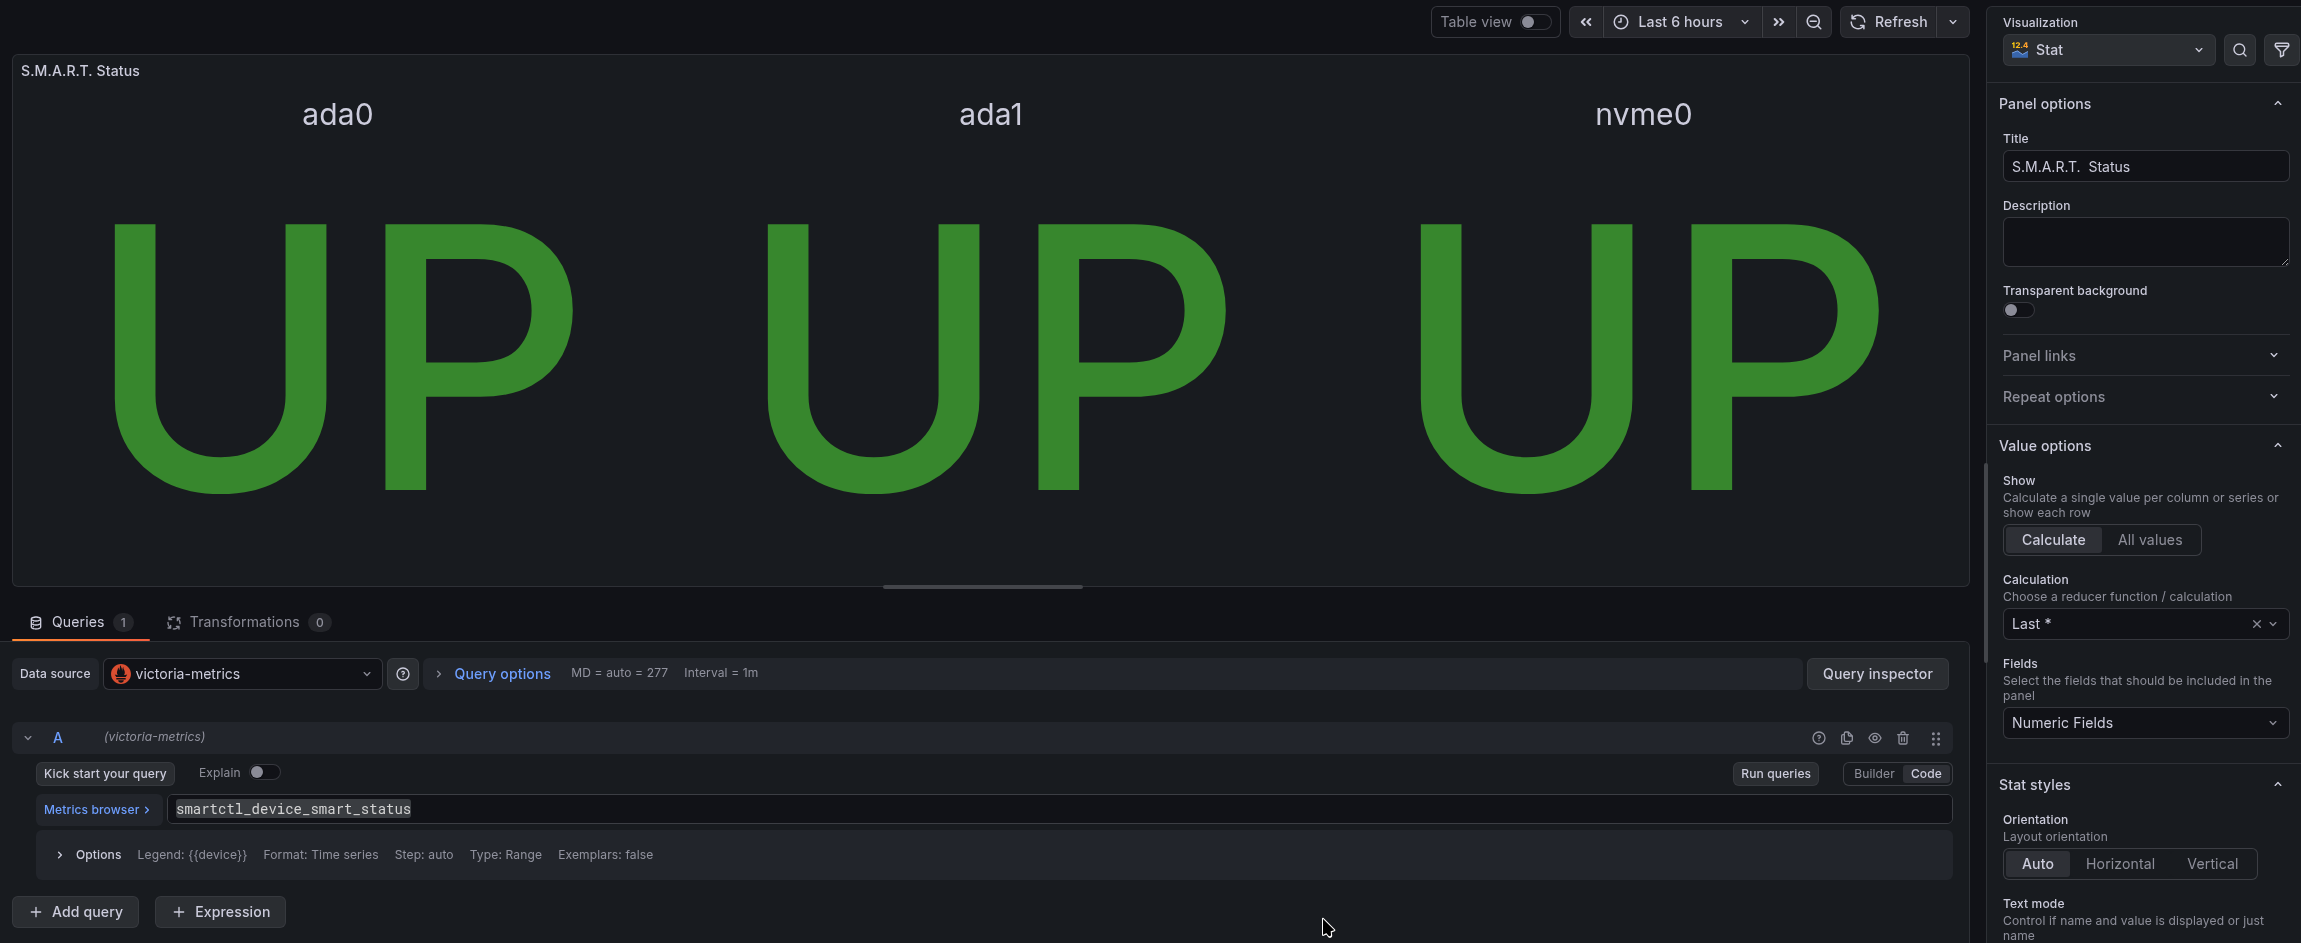Enable Transparent background switch

(2018, 310)
